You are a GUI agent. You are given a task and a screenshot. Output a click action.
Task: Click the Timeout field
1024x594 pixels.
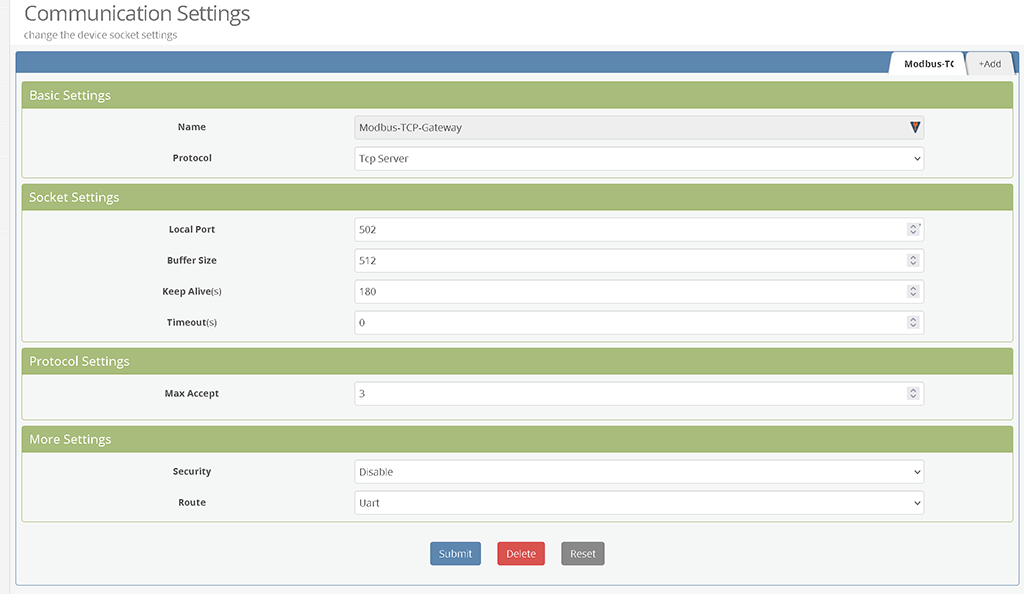click(x=639, y=322)
